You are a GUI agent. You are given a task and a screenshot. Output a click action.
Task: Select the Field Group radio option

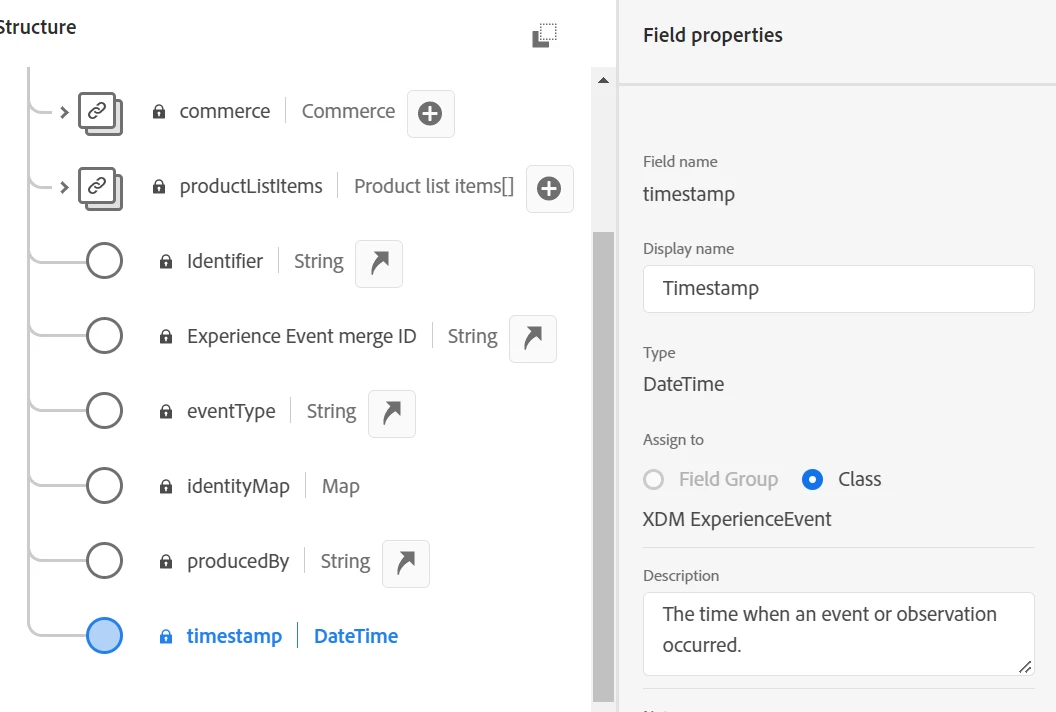click(654, 480)
